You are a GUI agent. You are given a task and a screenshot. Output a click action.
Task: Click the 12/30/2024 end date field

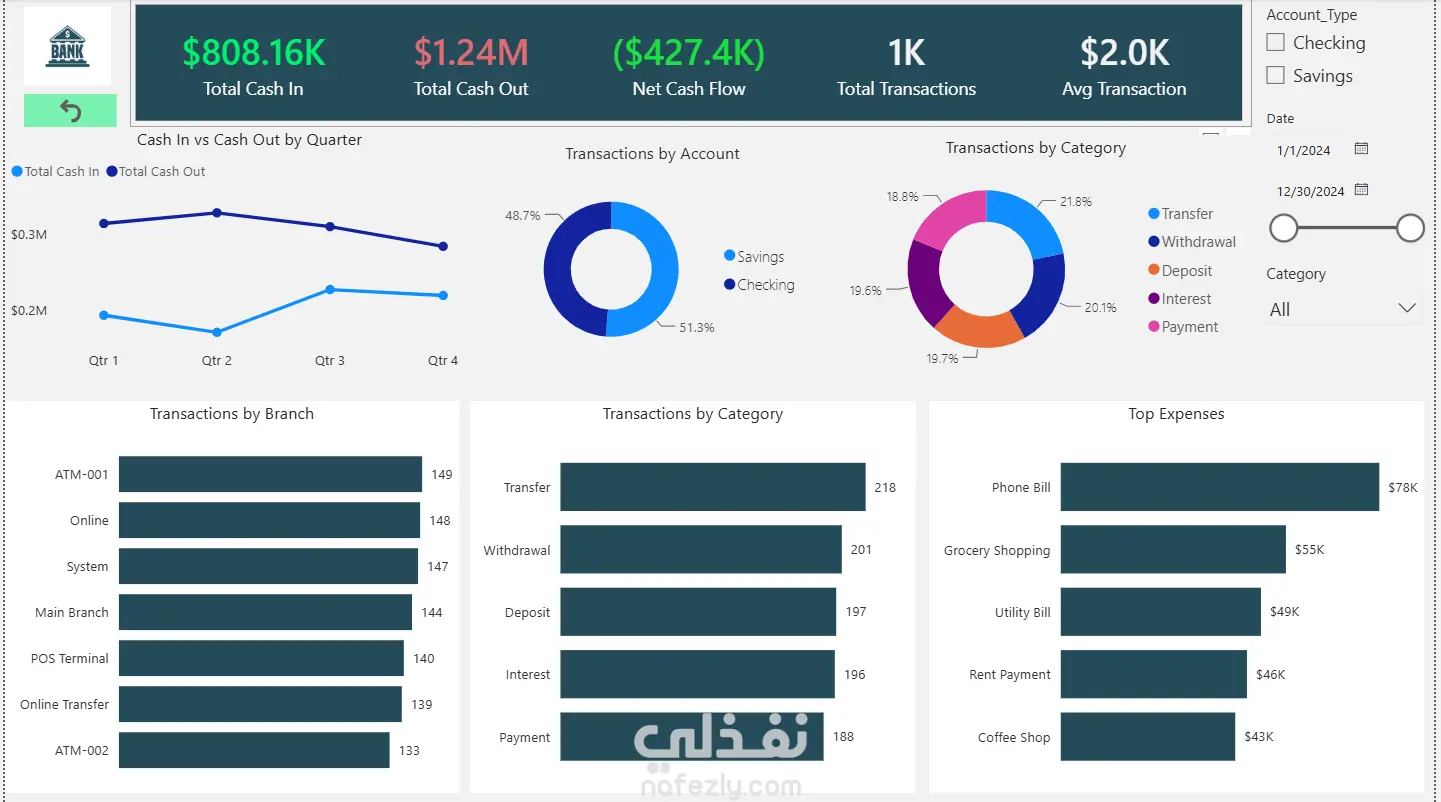tap(1310, 191)
